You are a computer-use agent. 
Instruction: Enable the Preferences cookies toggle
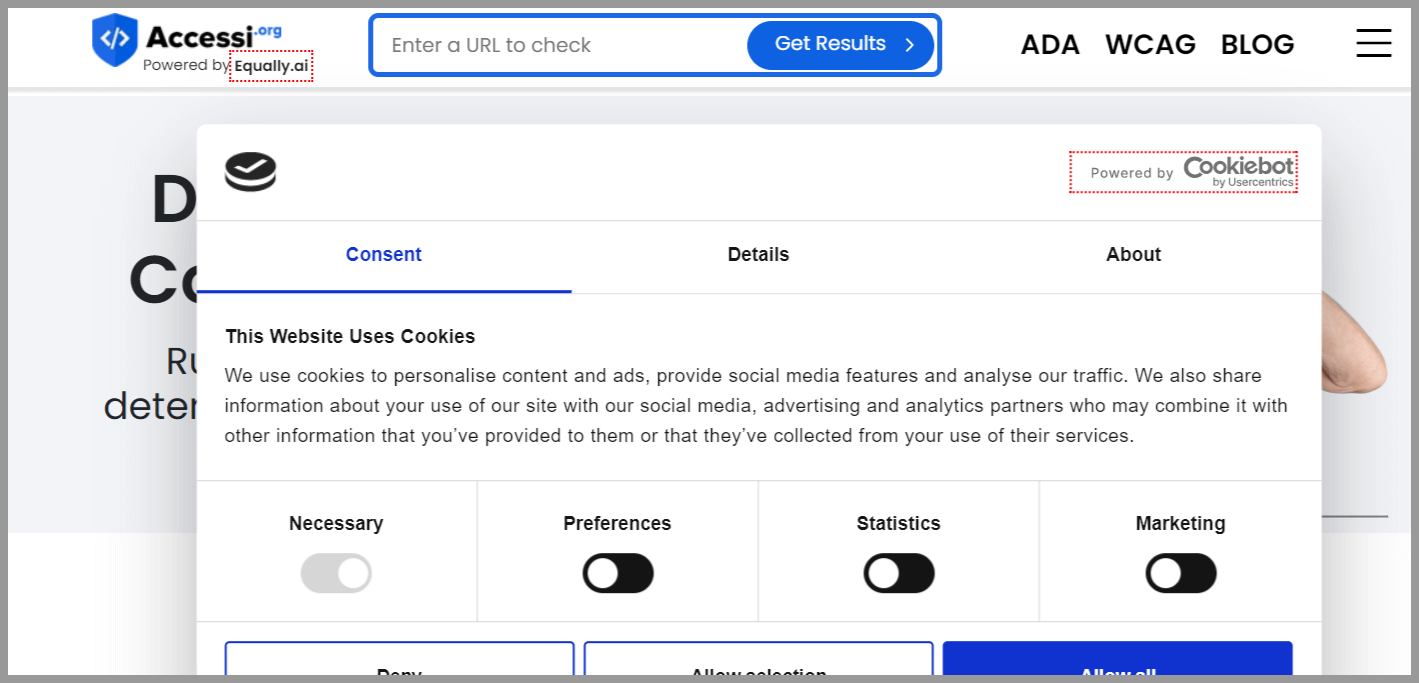coord(618,574)
